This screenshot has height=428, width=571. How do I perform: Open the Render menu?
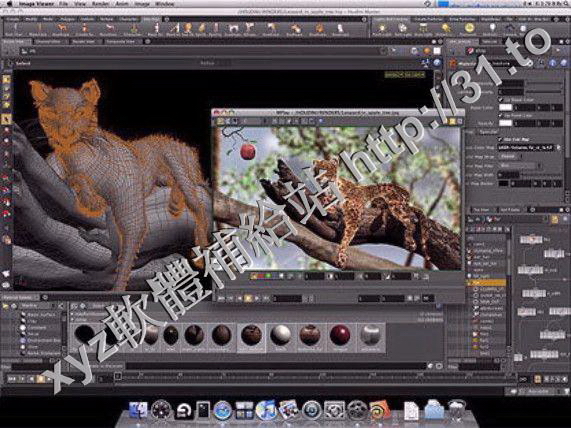tap(100, 4)
